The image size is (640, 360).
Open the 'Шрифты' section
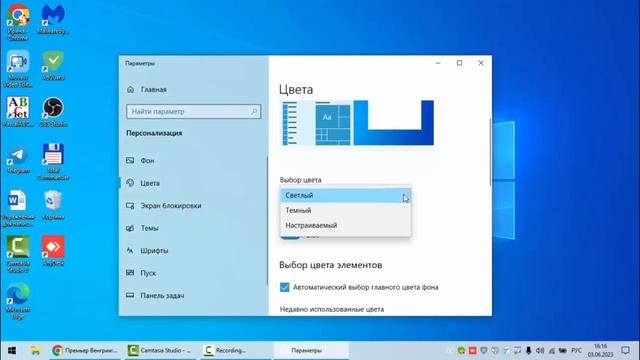point(193,250)
